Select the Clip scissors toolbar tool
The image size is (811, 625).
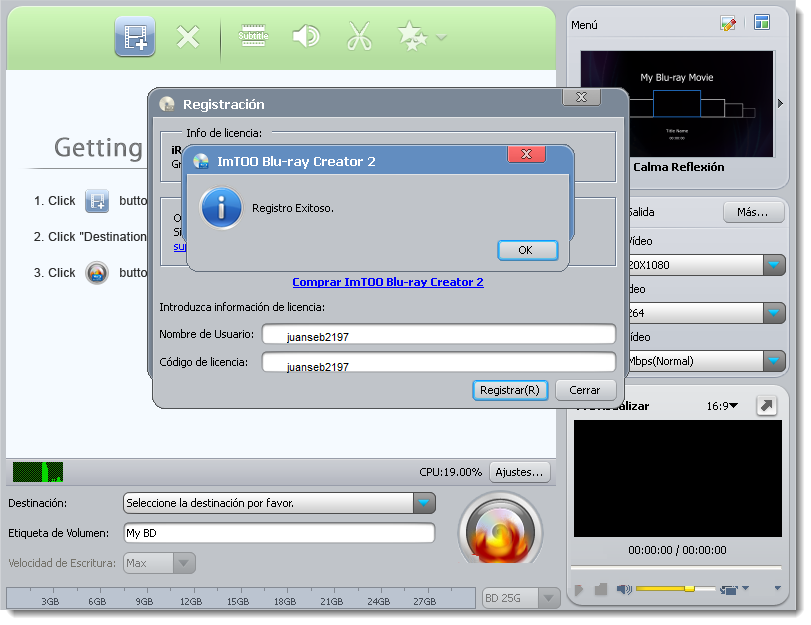pyautogui.click(x=359, y=36)
